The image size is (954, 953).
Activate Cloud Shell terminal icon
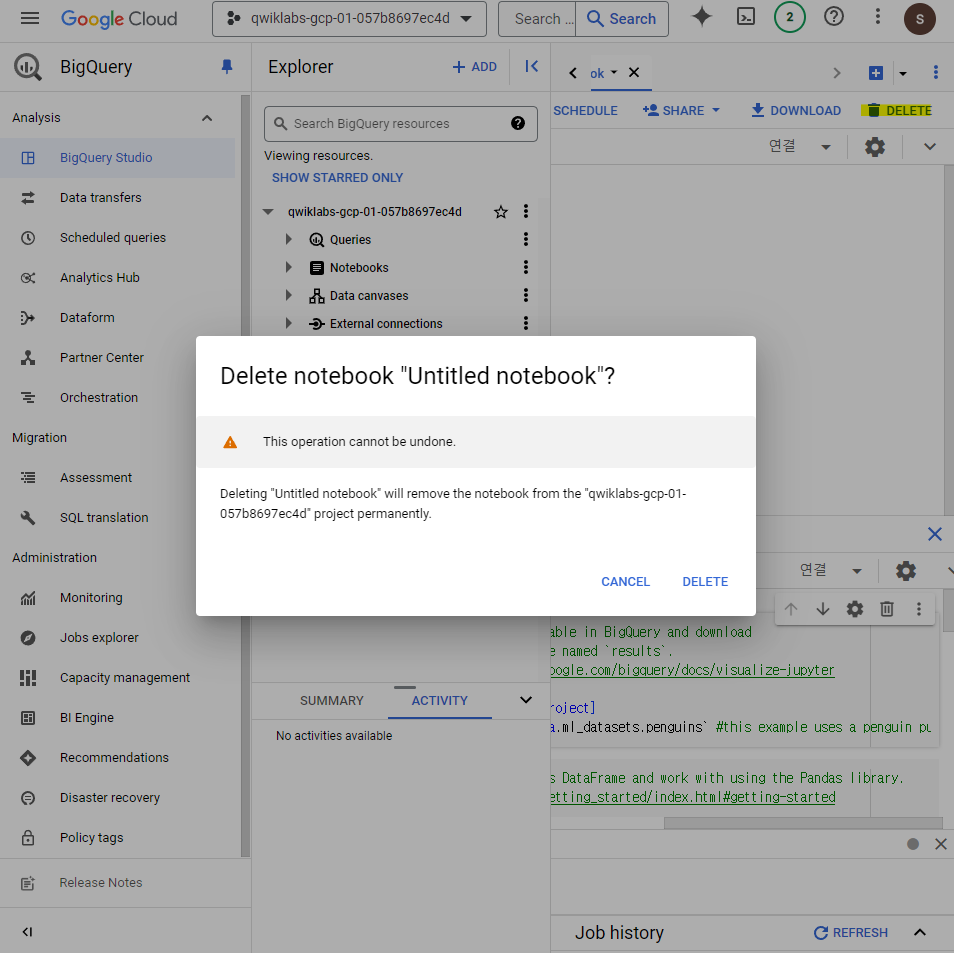(745, 17)
